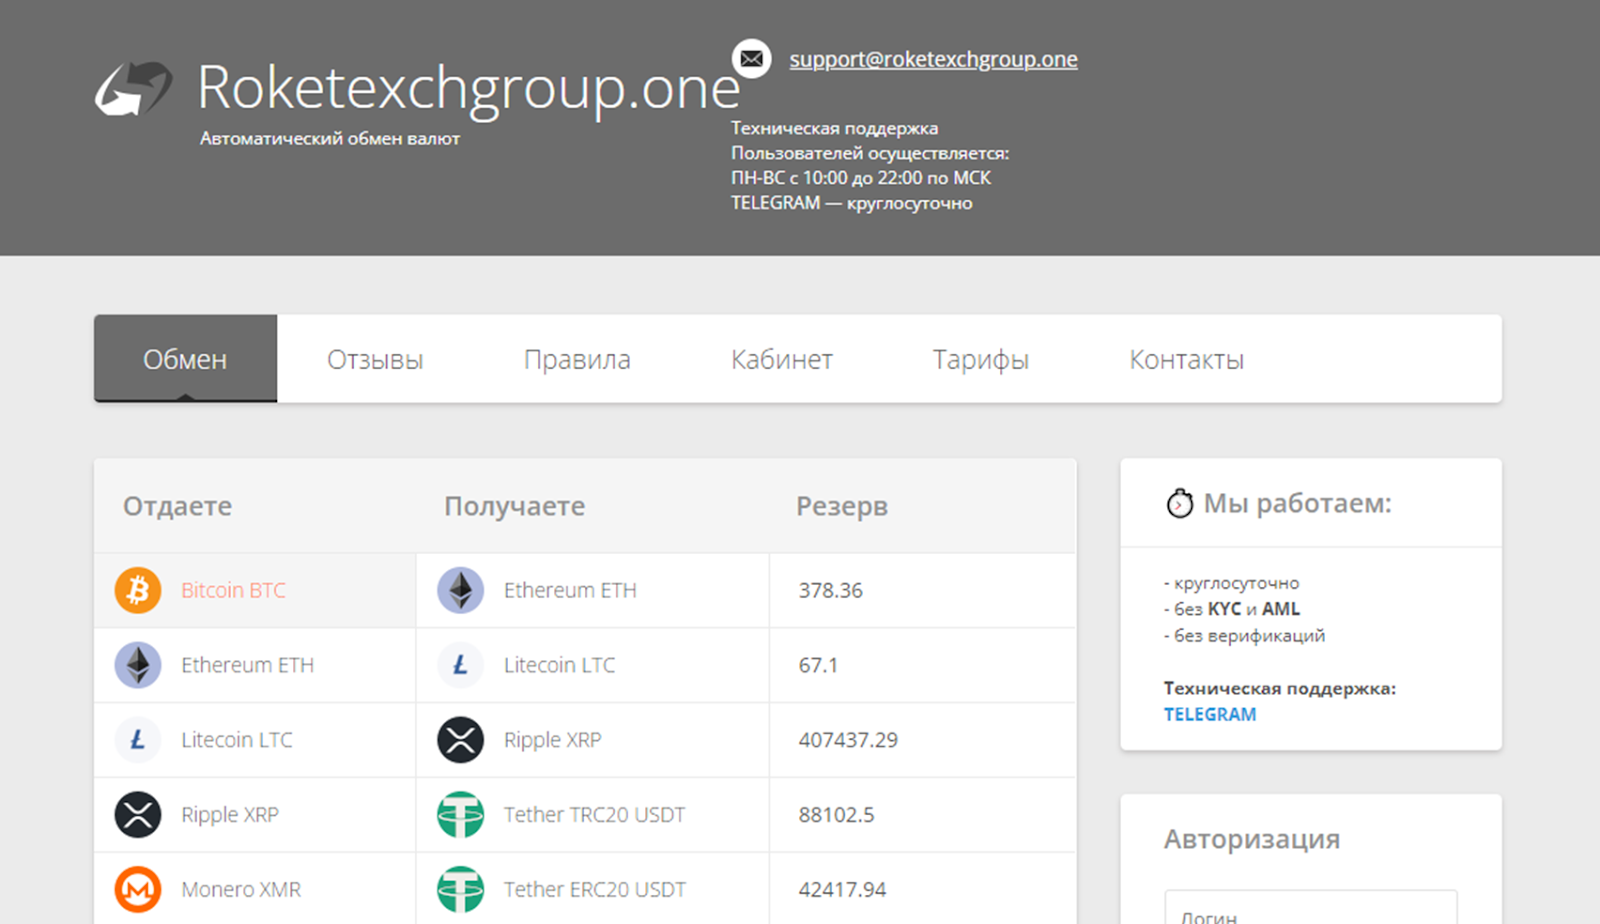The image size is (1600, 924).
Task: Click the envelope mail icon in header
Action: (x=751, y=59)
